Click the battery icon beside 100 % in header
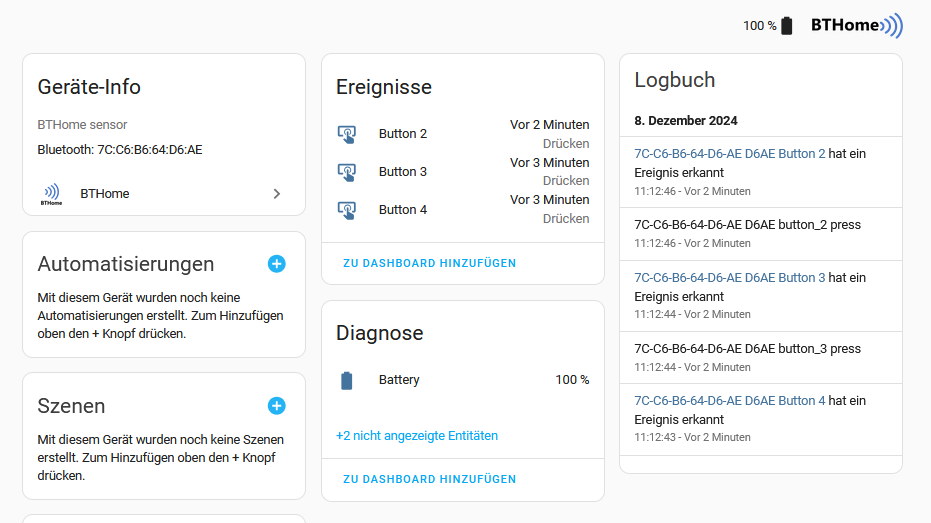931x523 pixels. (x=787, y=26)
